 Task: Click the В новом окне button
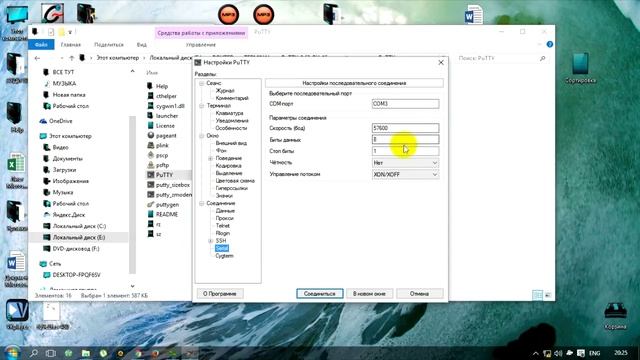pyautogui.click(x=369, y=293)
